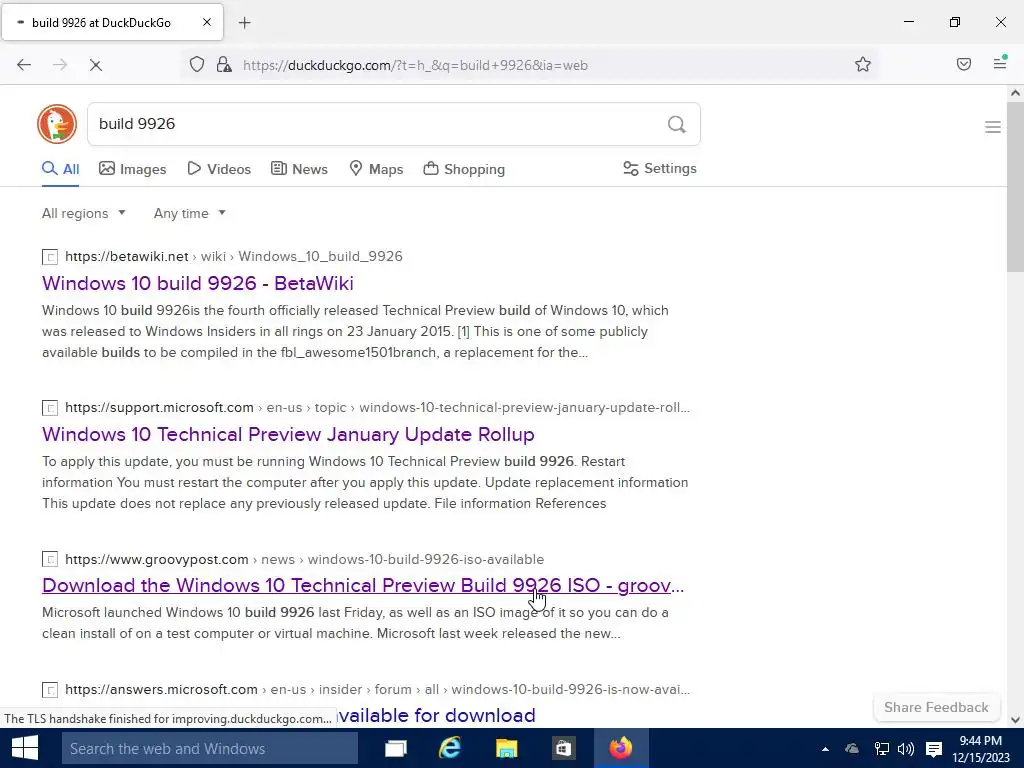
Task: Open the tracking protection shield icon
Action: pos(197,64)
